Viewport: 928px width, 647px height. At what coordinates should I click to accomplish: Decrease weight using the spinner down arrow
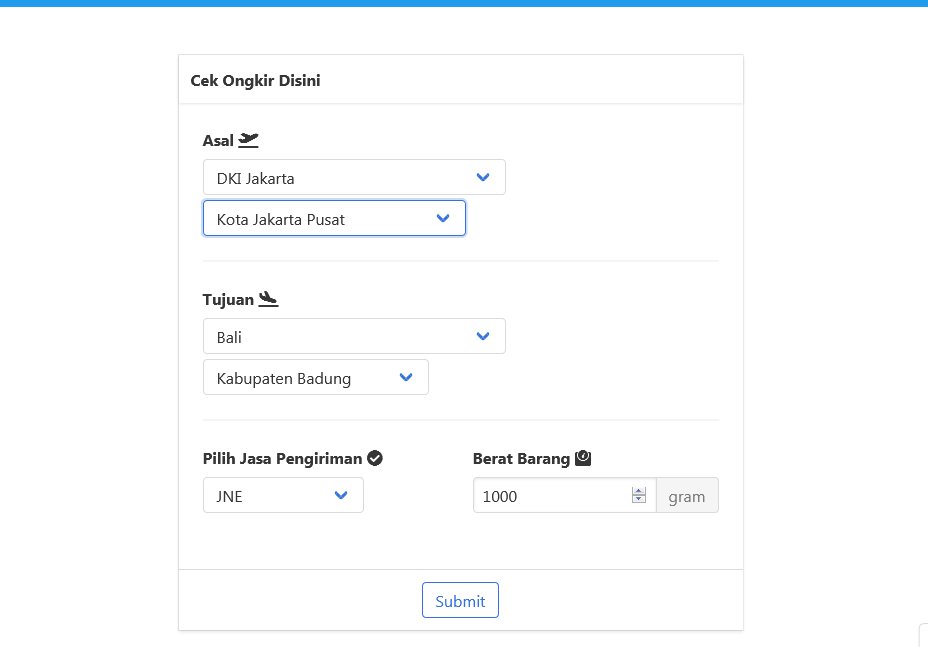click(x=639, y=500)
